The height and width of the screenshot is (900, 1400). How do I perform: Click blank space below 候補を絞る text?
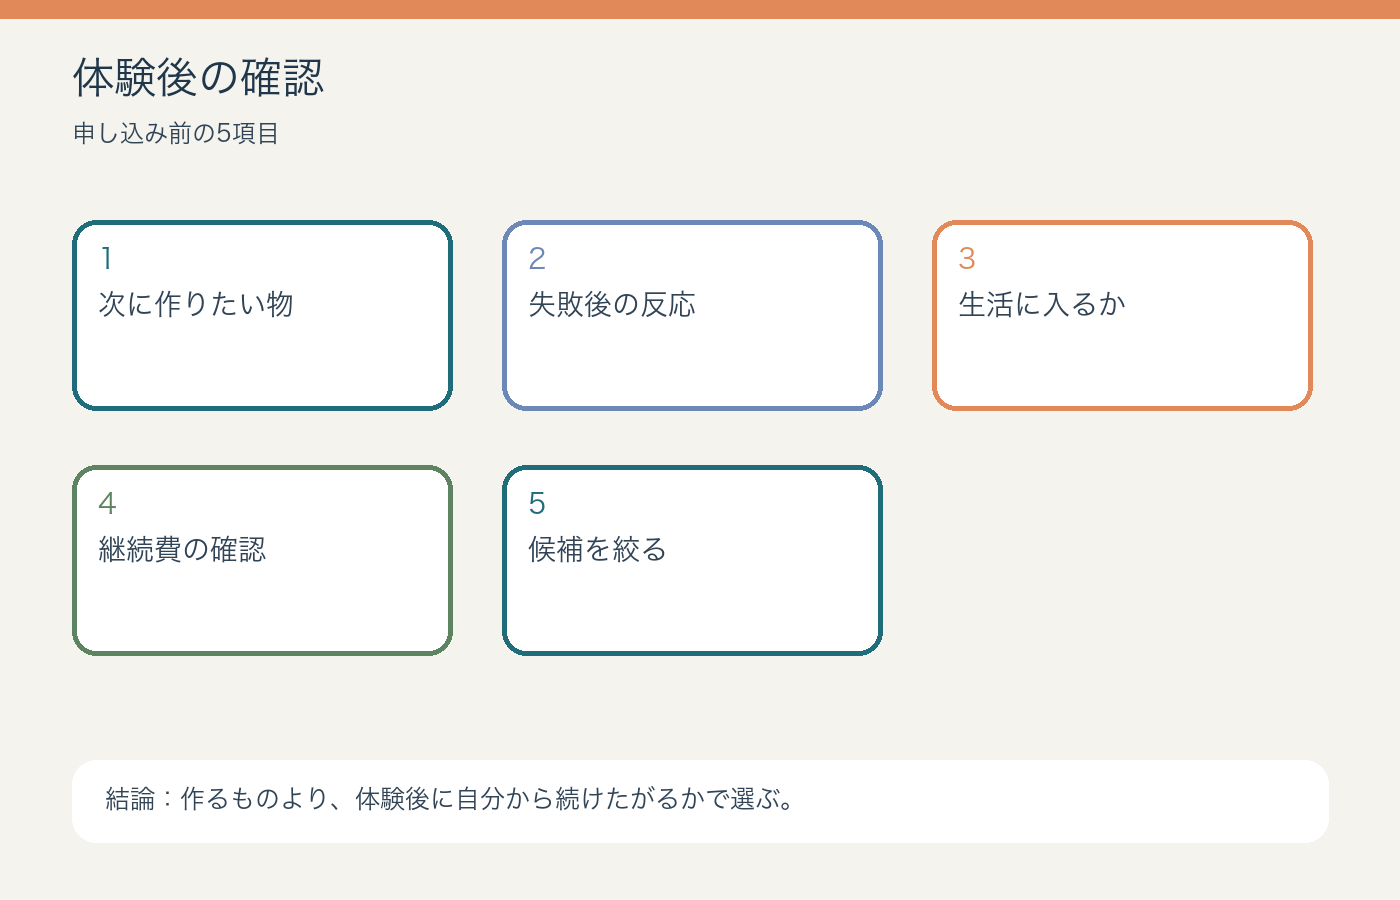pyautogui.click(x=692, y=610)
